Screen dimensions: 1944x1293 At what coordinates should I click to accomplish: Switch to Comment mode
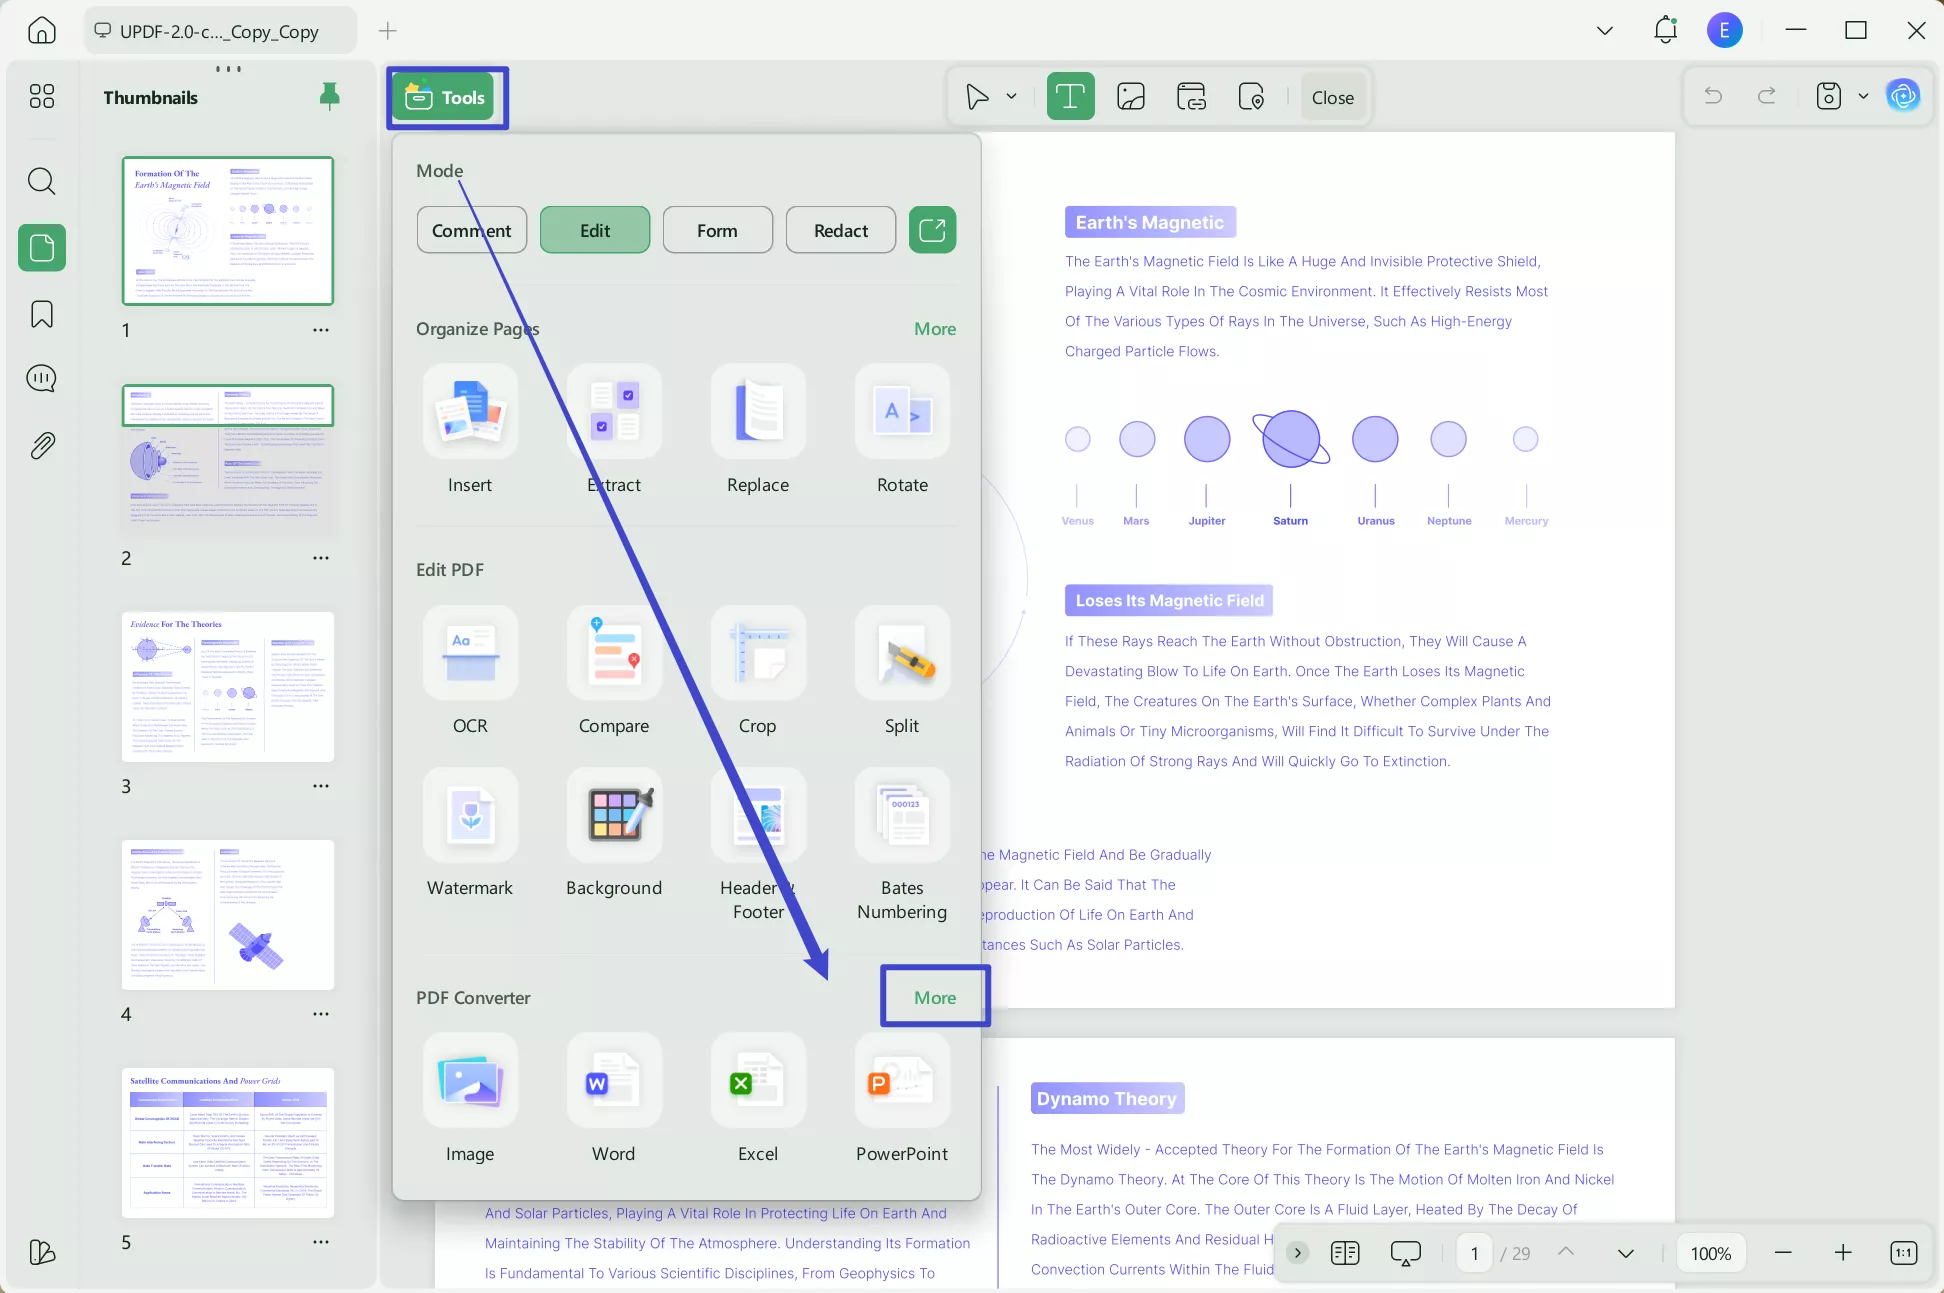(x=471, y=230)
